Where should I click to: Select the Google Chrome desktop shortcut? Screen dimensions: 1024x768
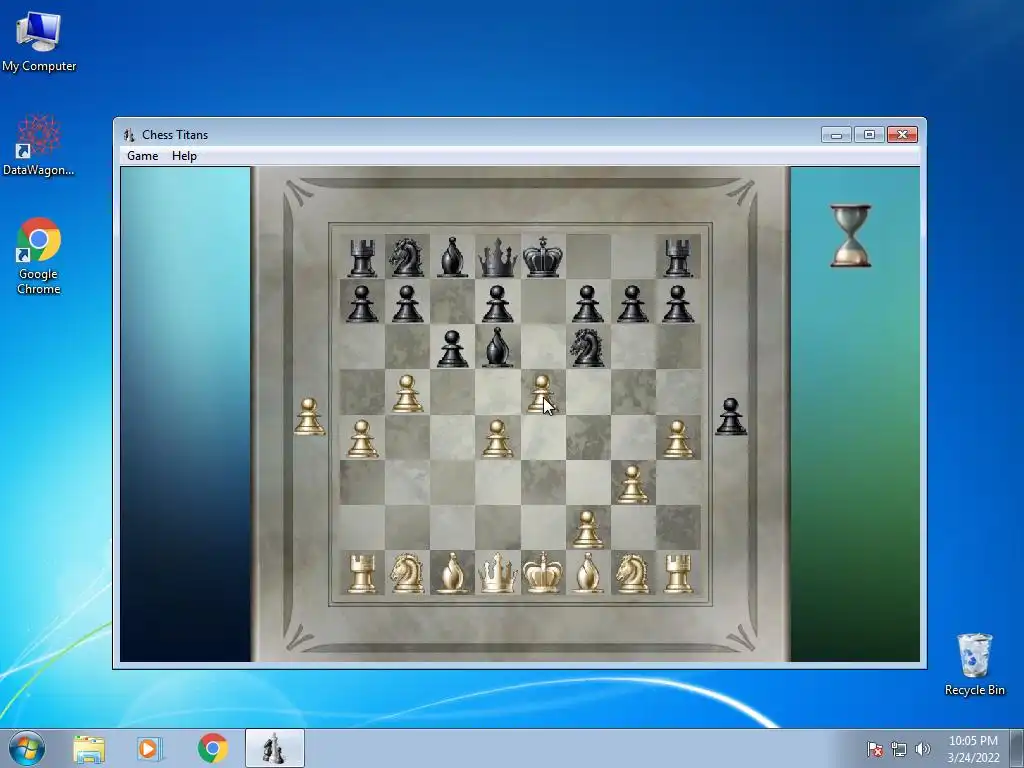tap(39, 256)
